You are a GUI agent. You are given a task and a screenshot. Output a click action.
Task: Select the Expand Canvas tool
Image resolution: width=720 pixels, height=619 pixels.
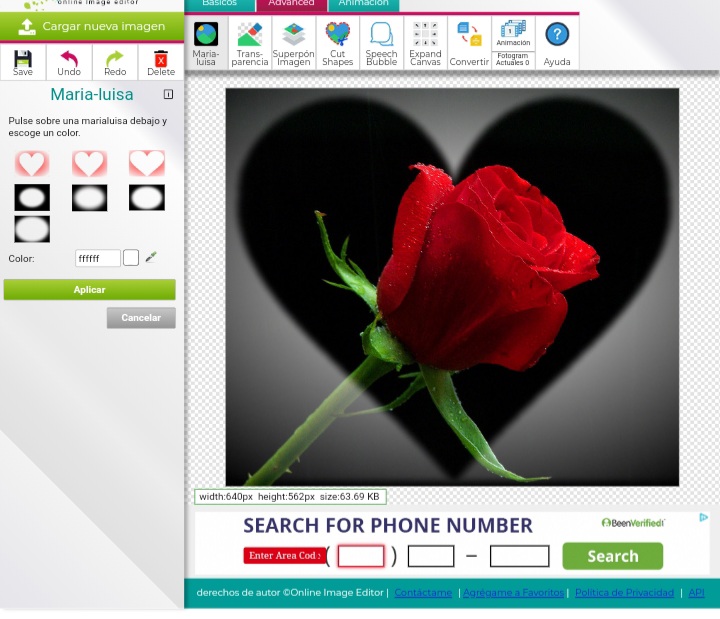425,44
